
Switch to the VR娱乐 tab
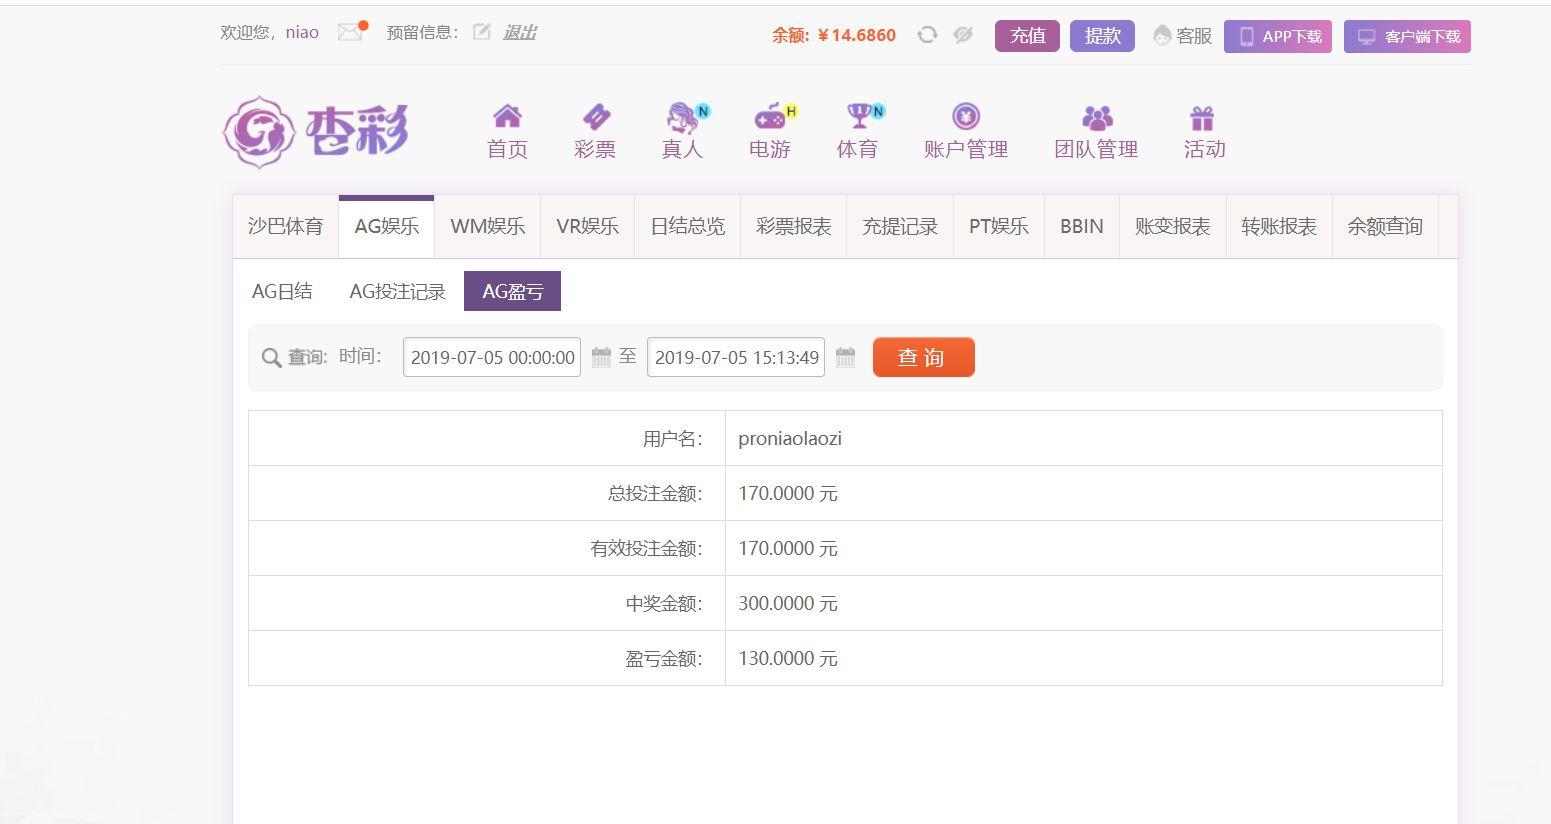coord(588,227)
